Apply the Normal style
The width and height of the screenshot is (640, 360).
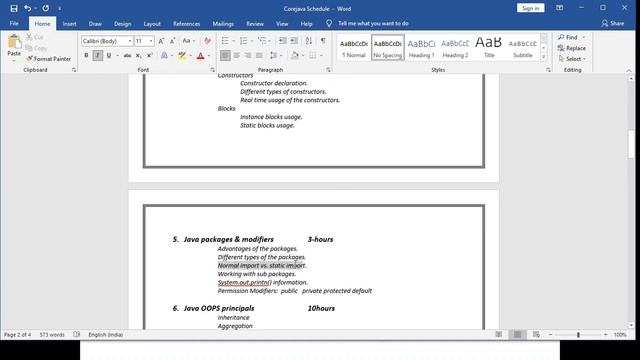[354, 48]
